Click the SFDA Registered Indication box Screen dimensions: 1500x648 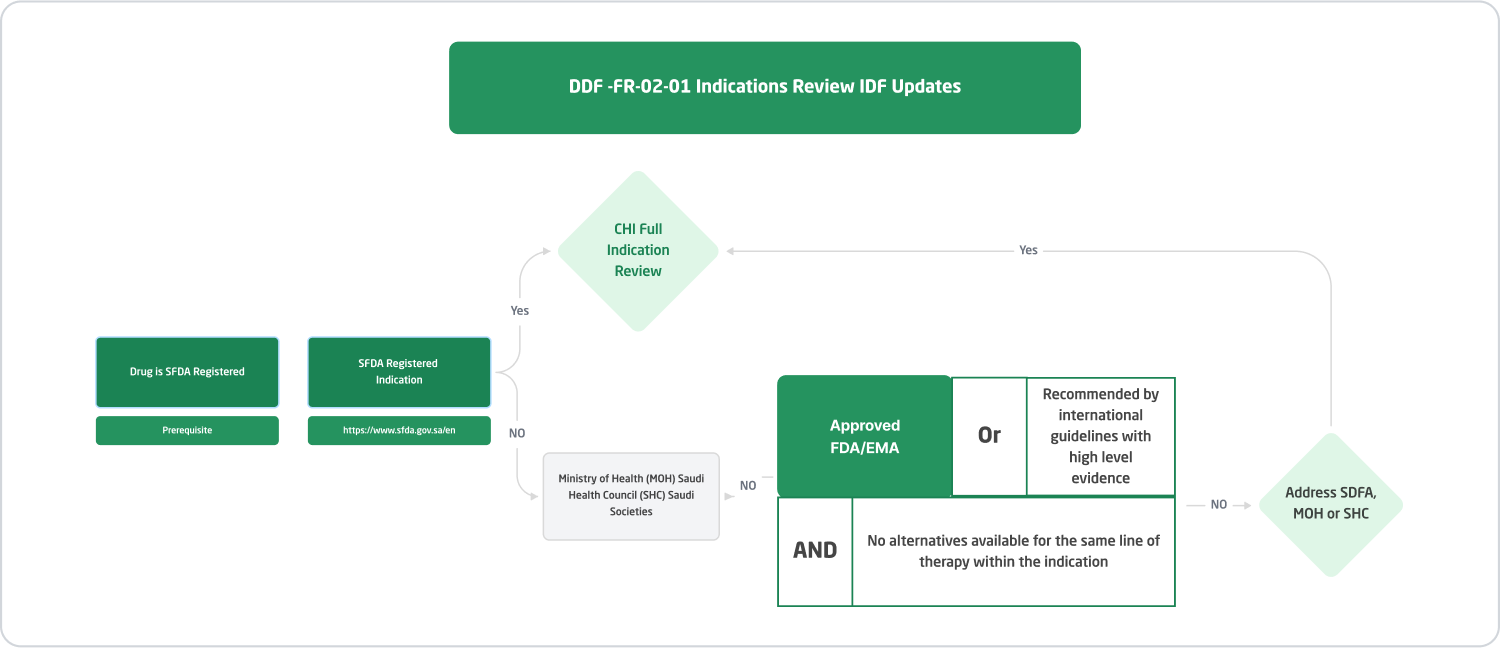399,372
